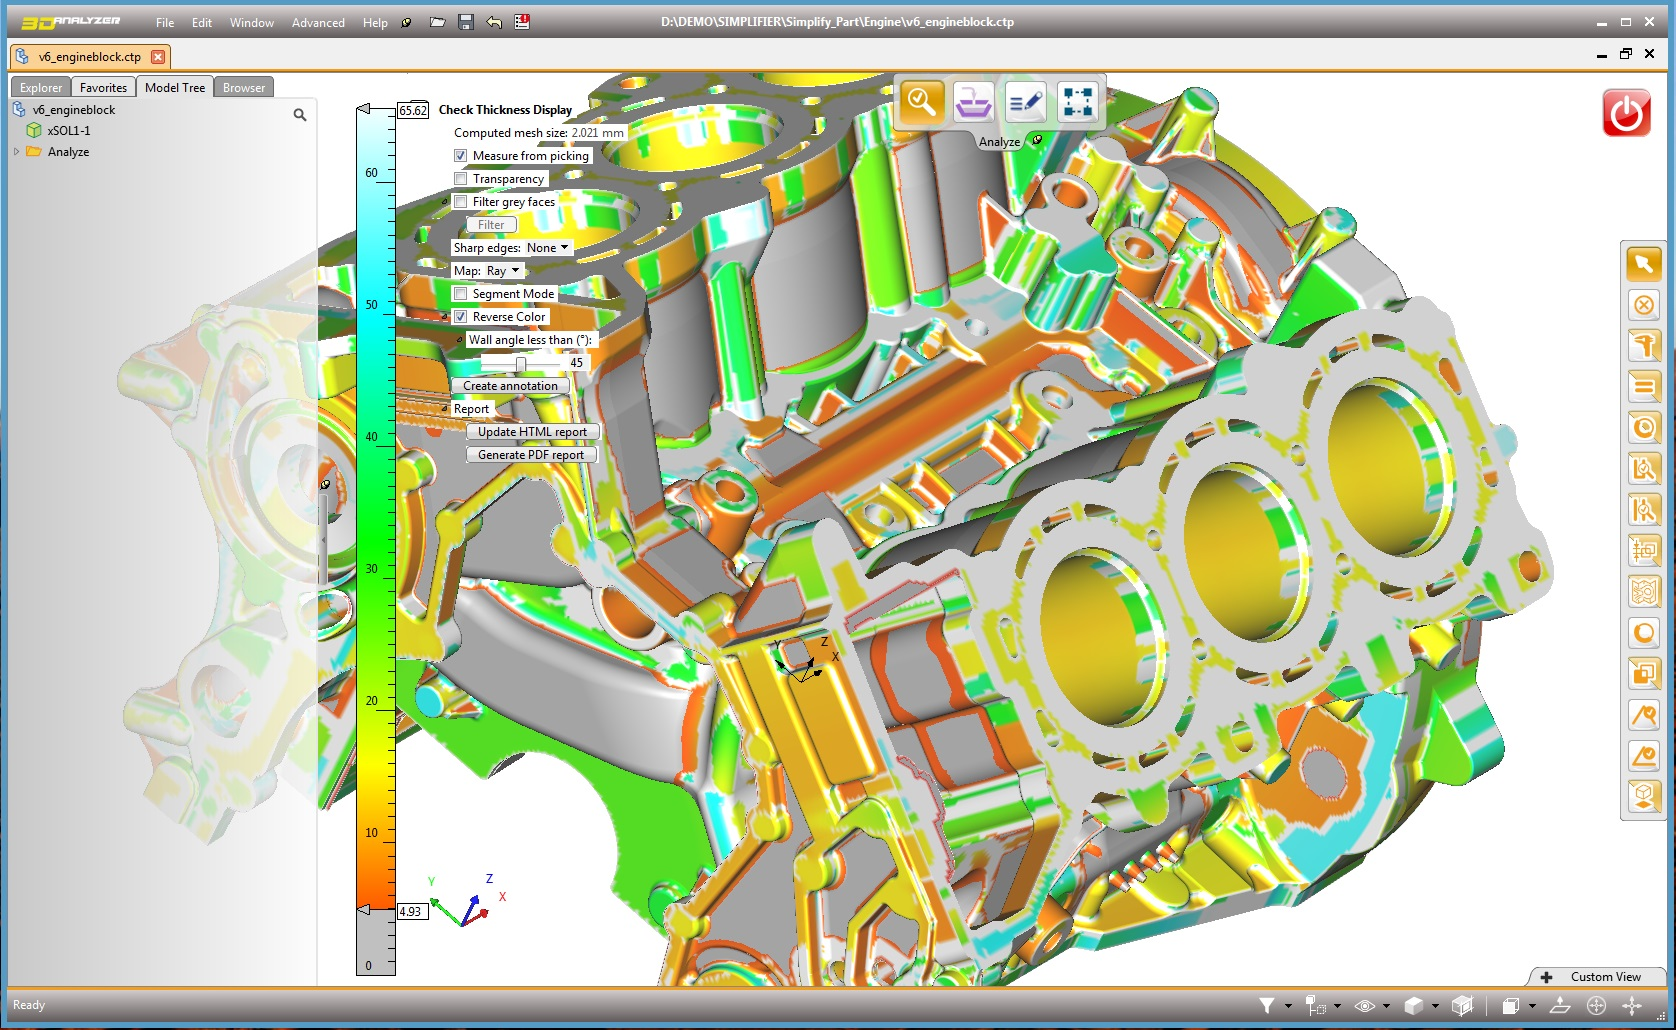The width and height of the screenshot is (1676, 1030).
Task: Click the Update HTML report button
Action: click(532, 431)
